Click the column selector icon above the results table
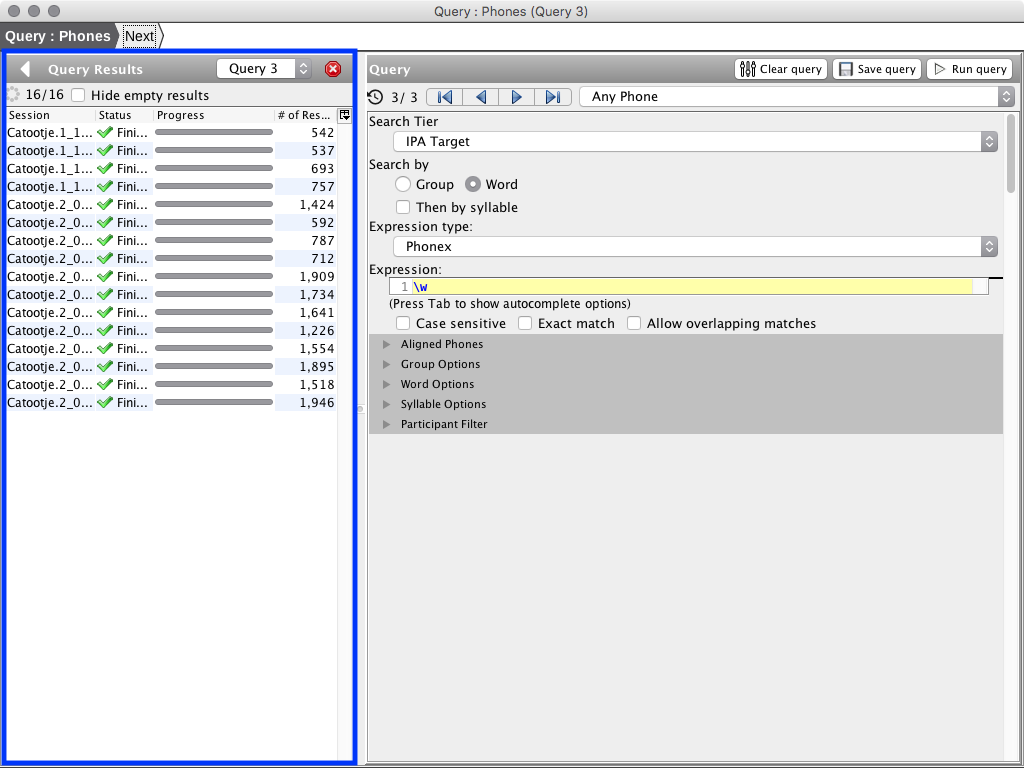 pos(344,114)
